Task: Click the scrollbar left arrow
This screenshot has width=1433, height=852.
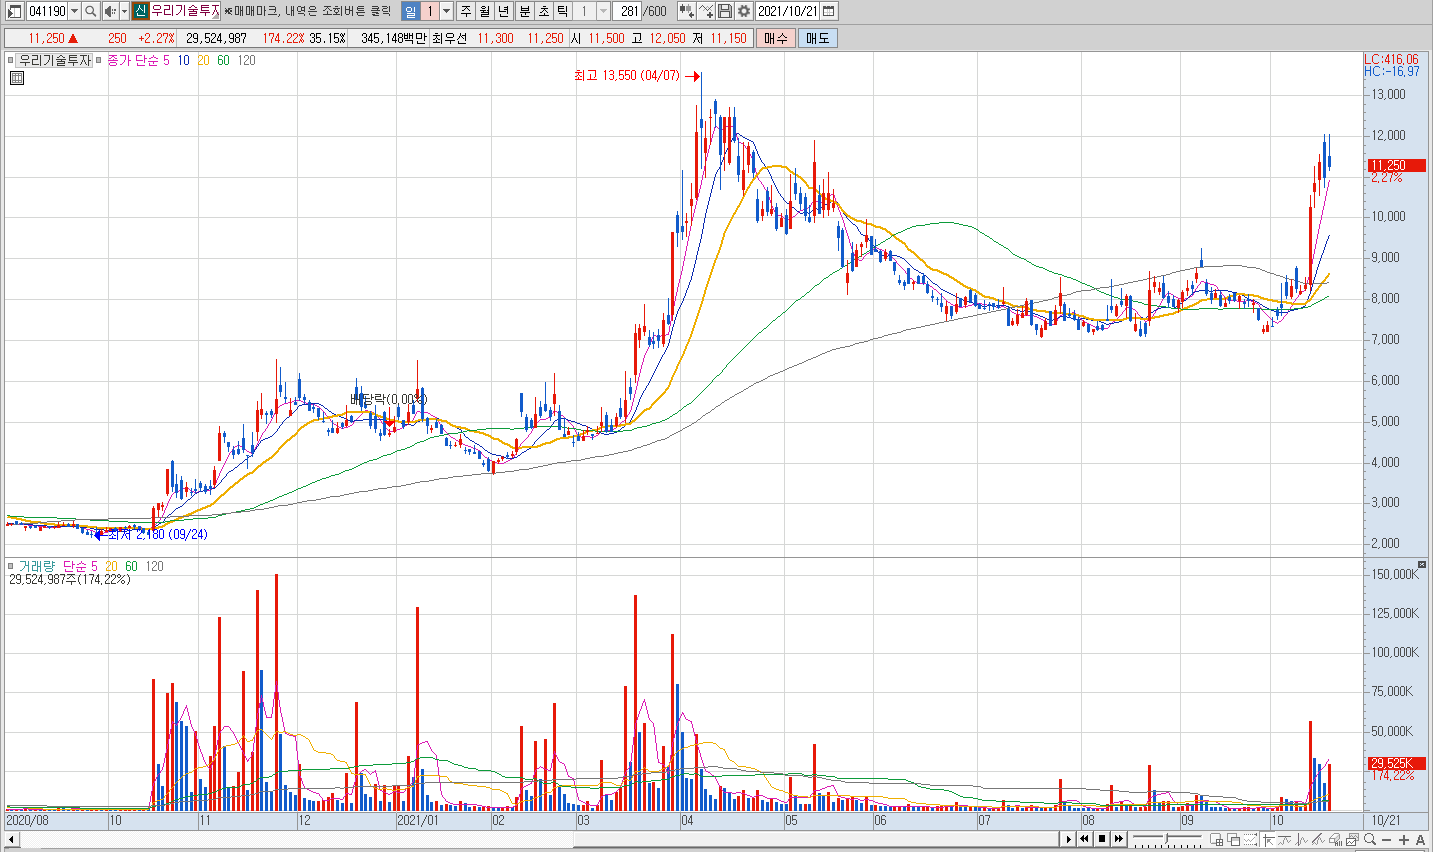Action: 12,839
